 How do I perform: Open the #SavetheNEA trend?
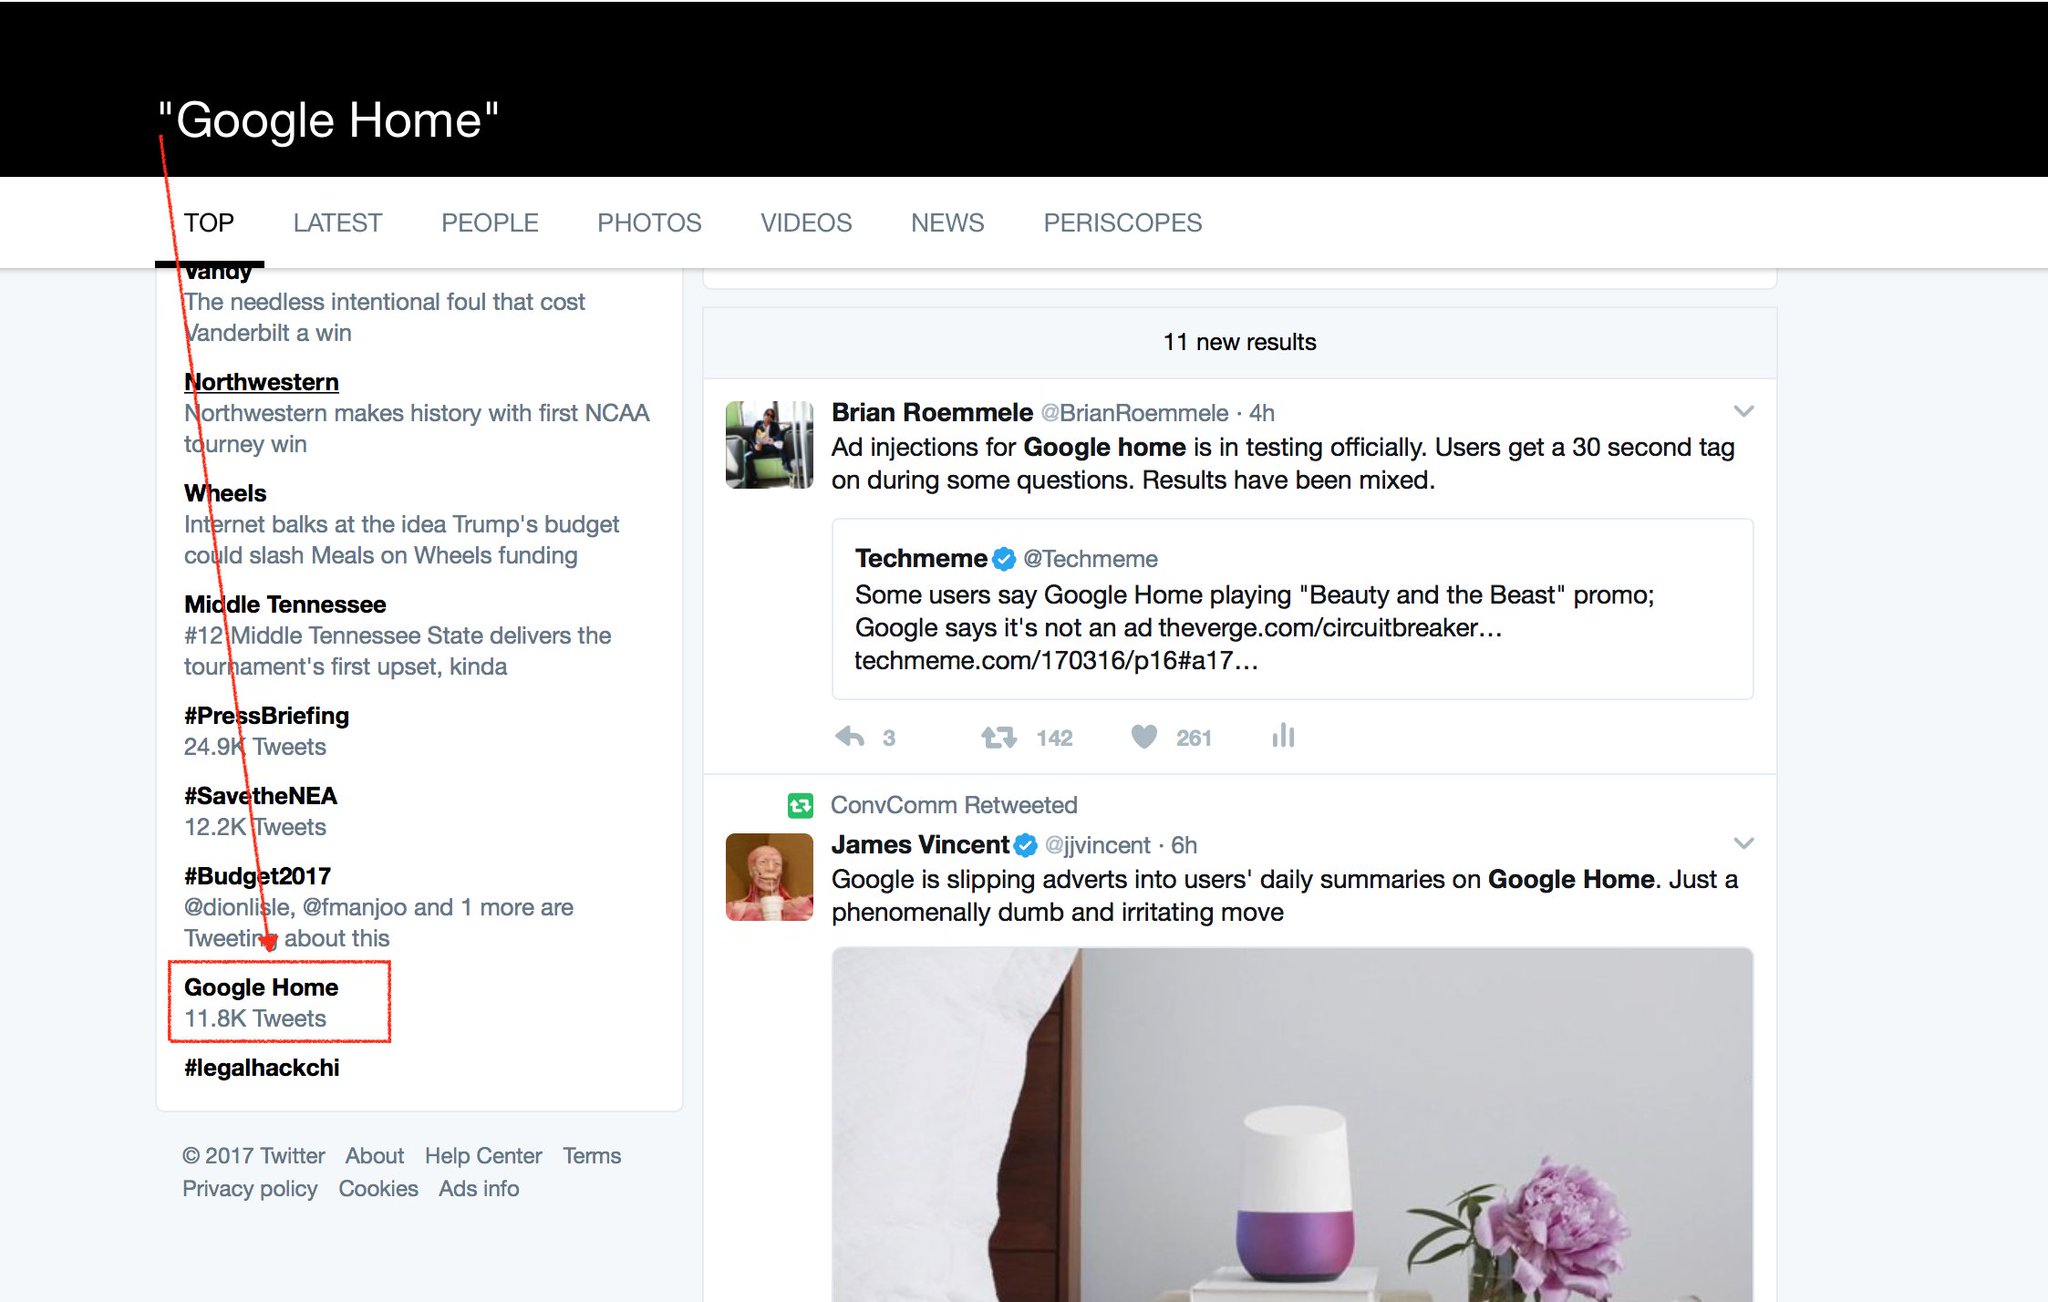point(260,796)
